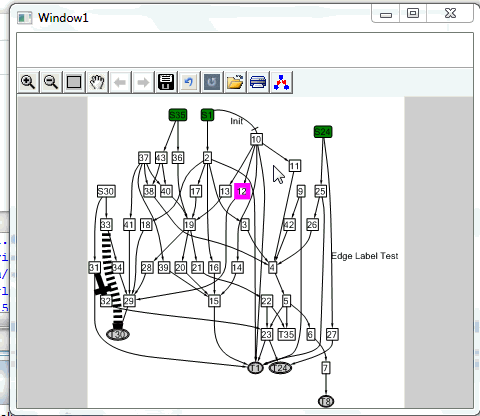Select the hand pan tool
Viewport: 480px width, 416px height.
point(97,82)
